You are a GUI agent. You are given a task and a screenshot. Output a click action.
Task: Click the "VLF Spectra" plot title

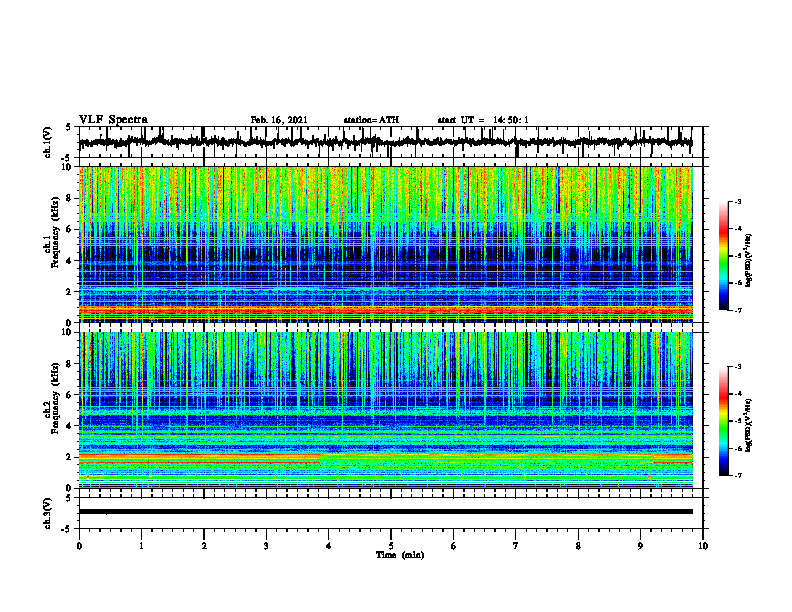113,119
